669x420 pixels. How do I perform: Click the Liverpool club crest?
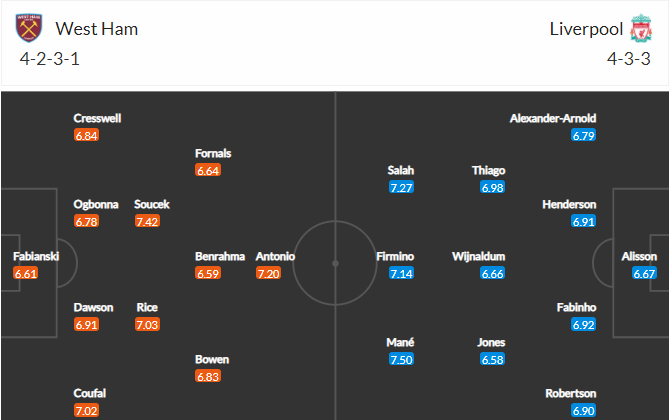coord(641,28)
